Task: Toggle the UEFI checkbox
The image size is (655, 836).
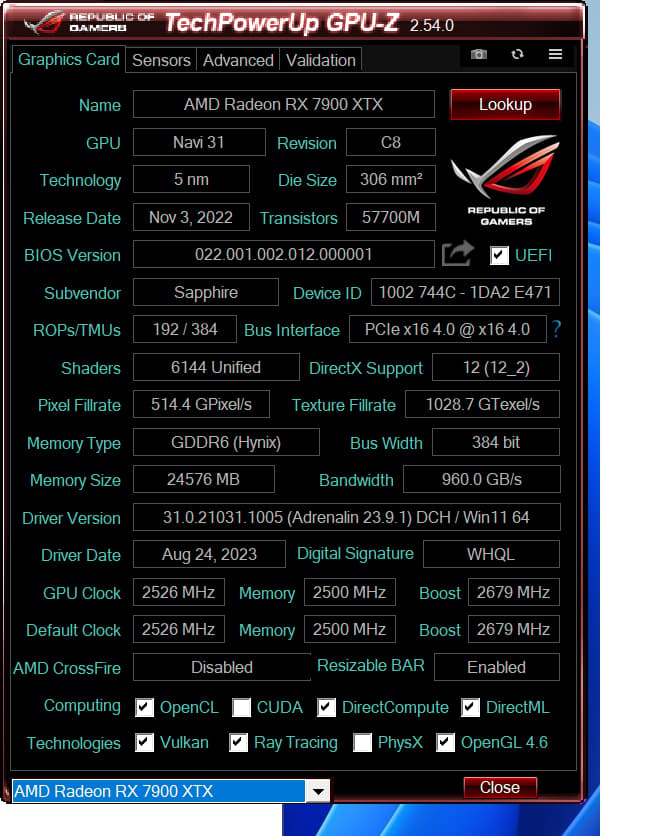Action: click(499, 255)
